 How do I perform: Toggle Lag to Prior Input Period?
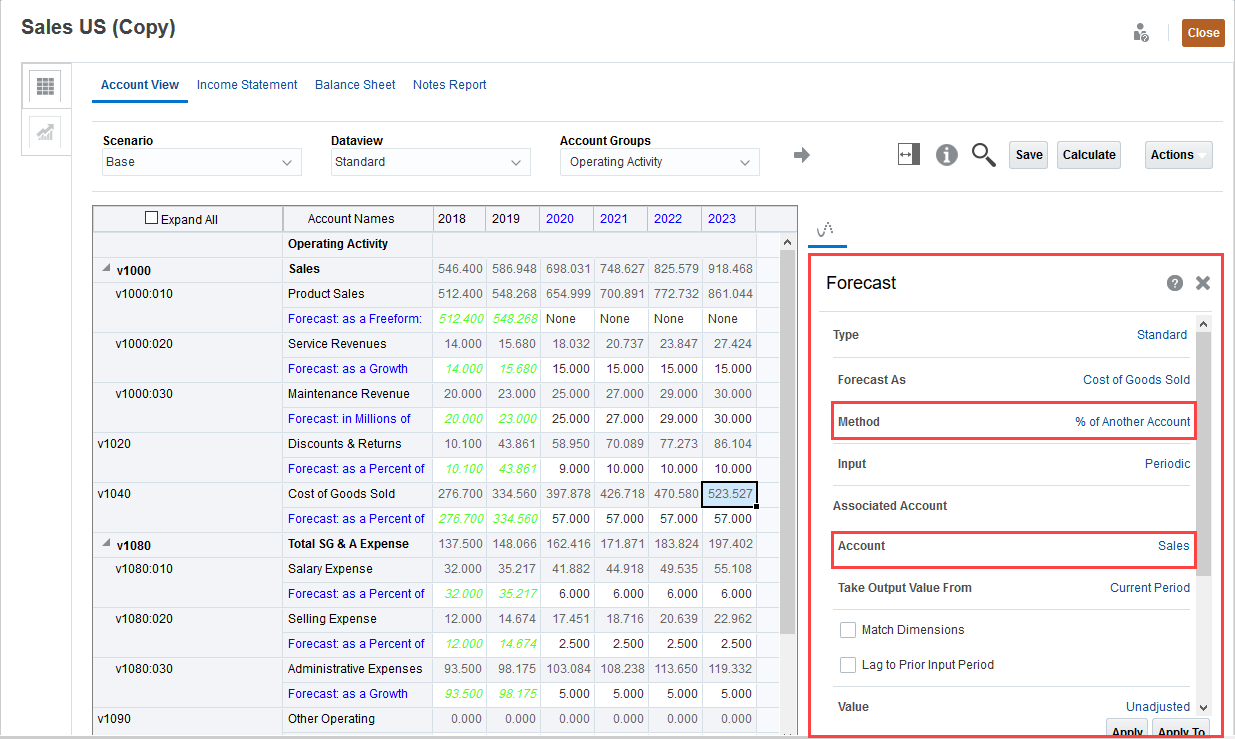pyautogui.click(x=848, y=665)
